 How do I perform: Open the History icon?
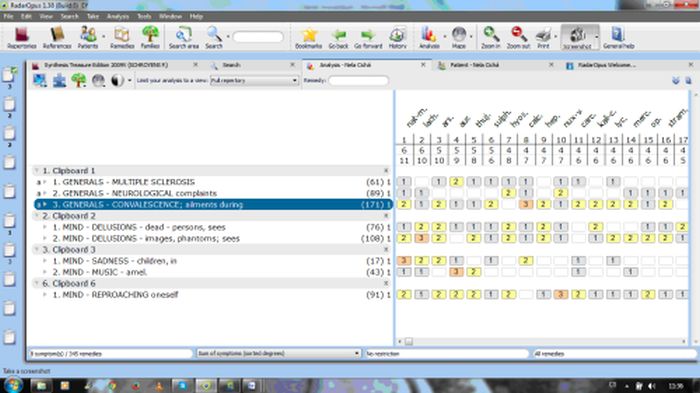(397, 38)
